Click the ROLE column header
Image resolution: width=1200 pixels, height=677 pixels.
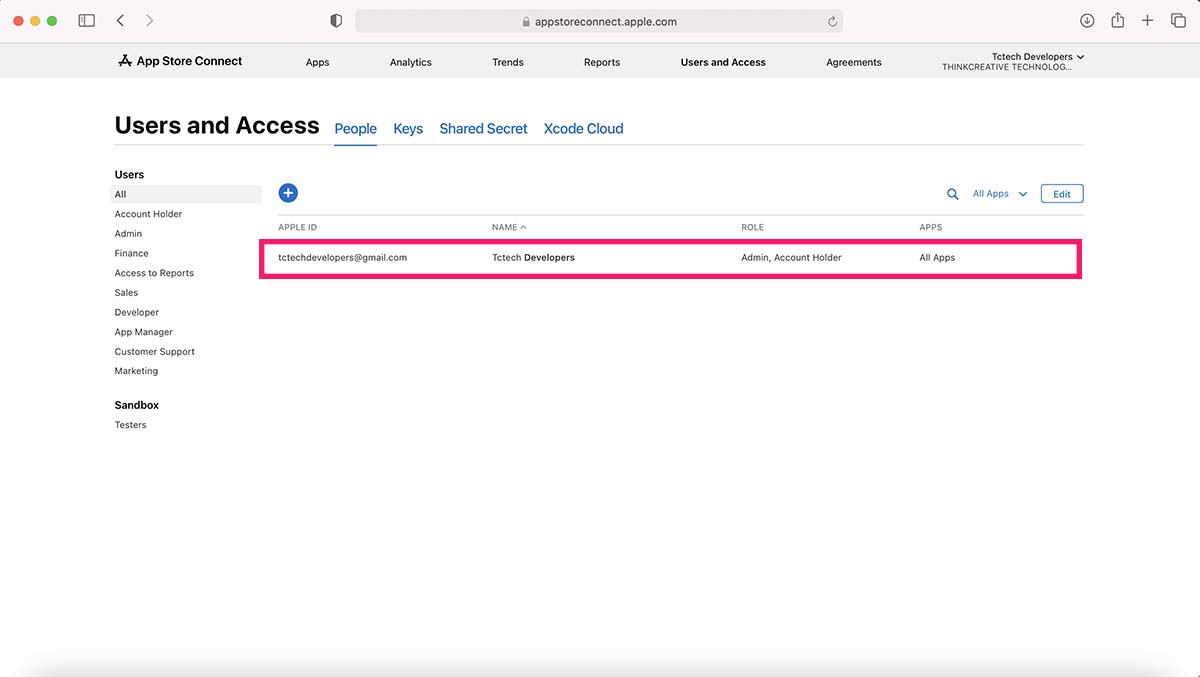752,227
